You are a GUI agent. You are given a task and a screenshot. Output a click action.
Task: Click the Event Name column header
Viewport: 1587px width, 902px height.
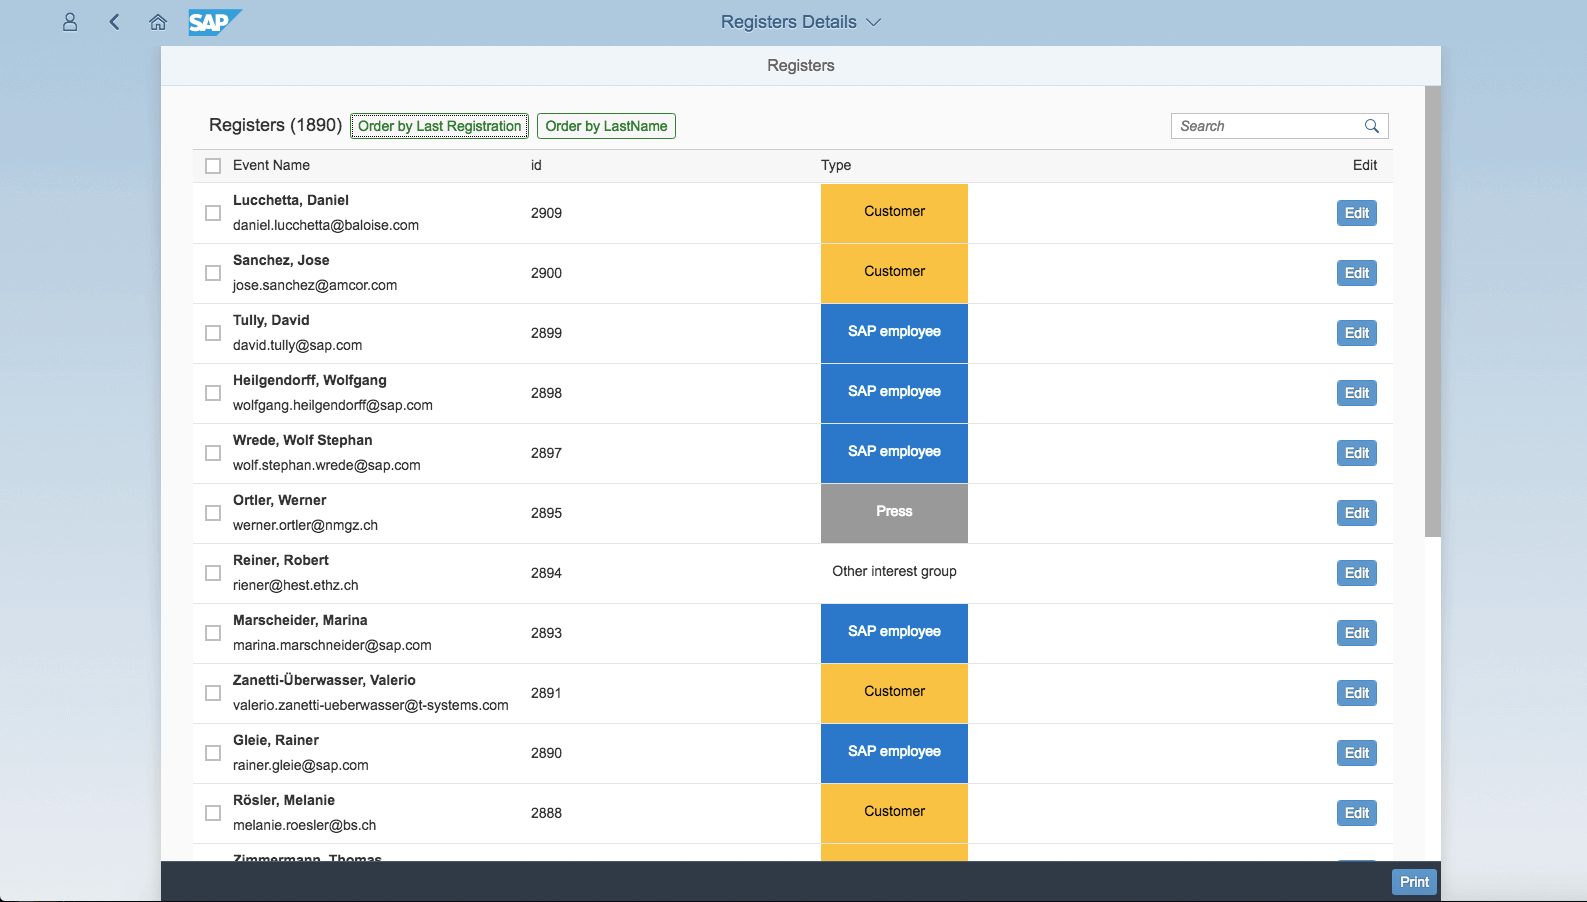(x=271, y=165)
